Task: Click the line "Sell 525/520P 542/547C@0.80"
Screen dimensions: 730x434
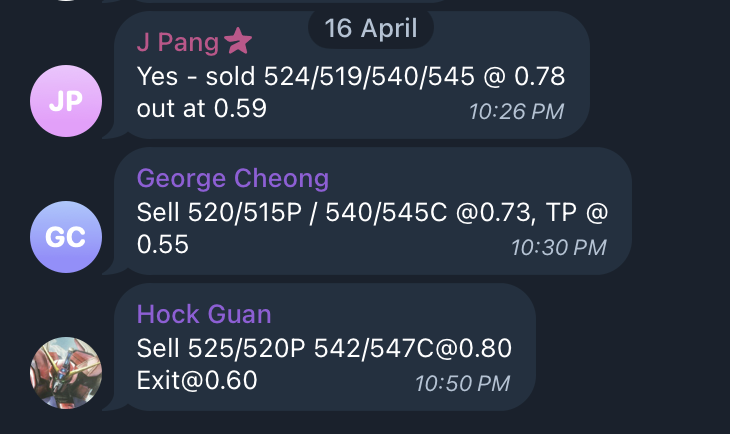Action: coord(324,348)
